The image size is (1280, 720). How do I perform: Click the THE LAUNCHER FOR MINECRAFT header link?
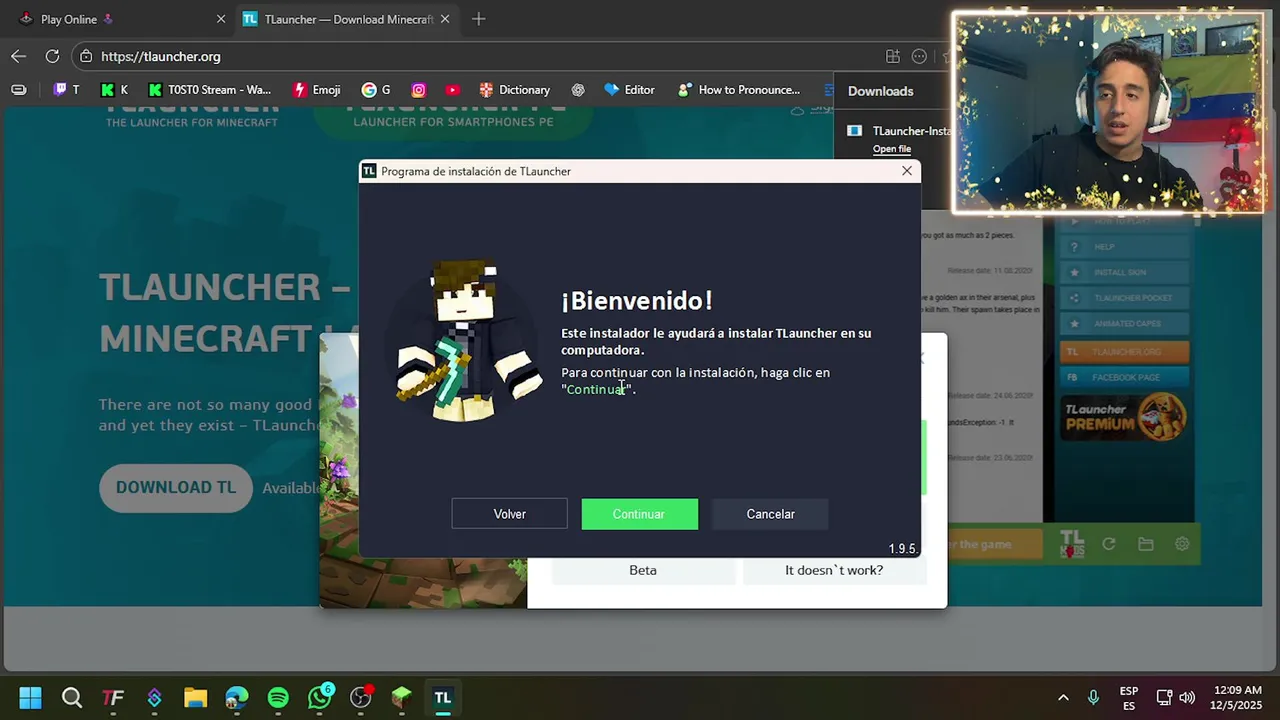[191, 122]
